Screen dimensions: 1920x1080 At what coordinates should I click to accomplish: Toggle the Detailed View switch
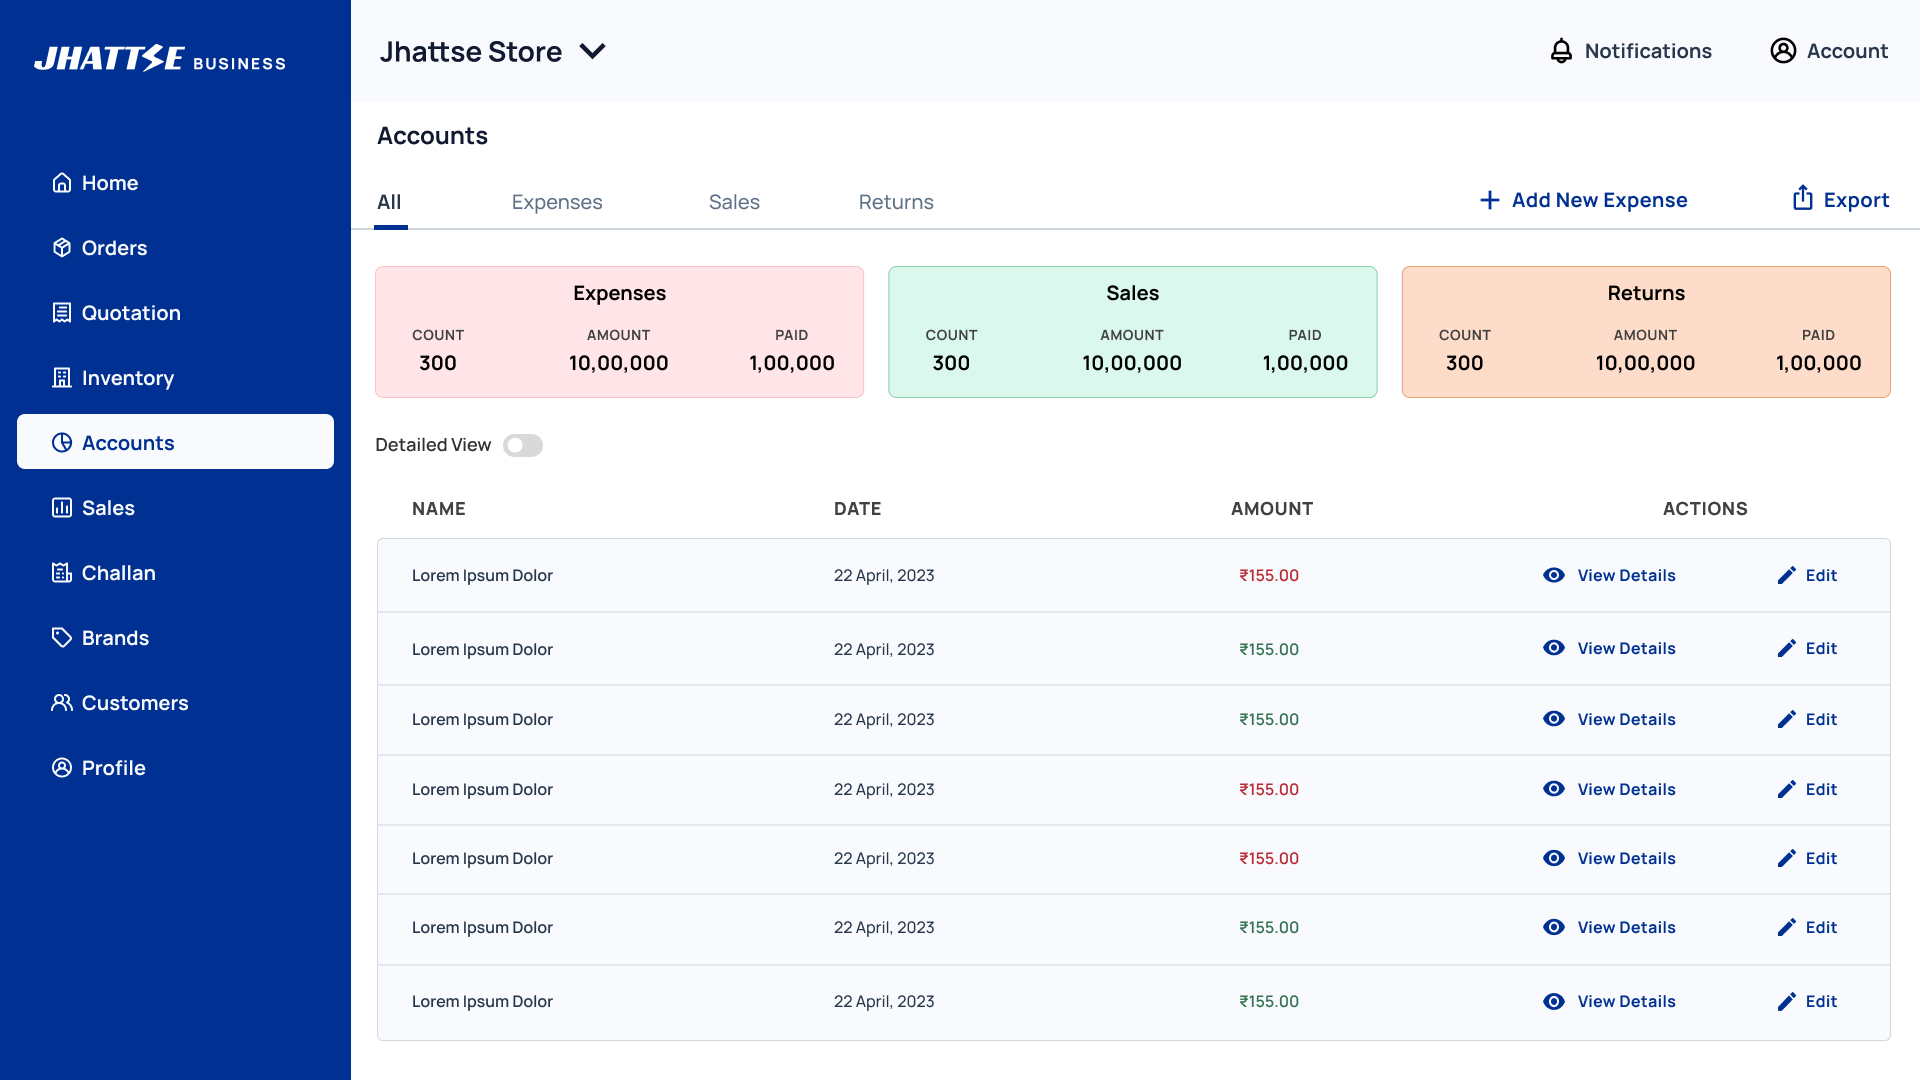(522, 445)
